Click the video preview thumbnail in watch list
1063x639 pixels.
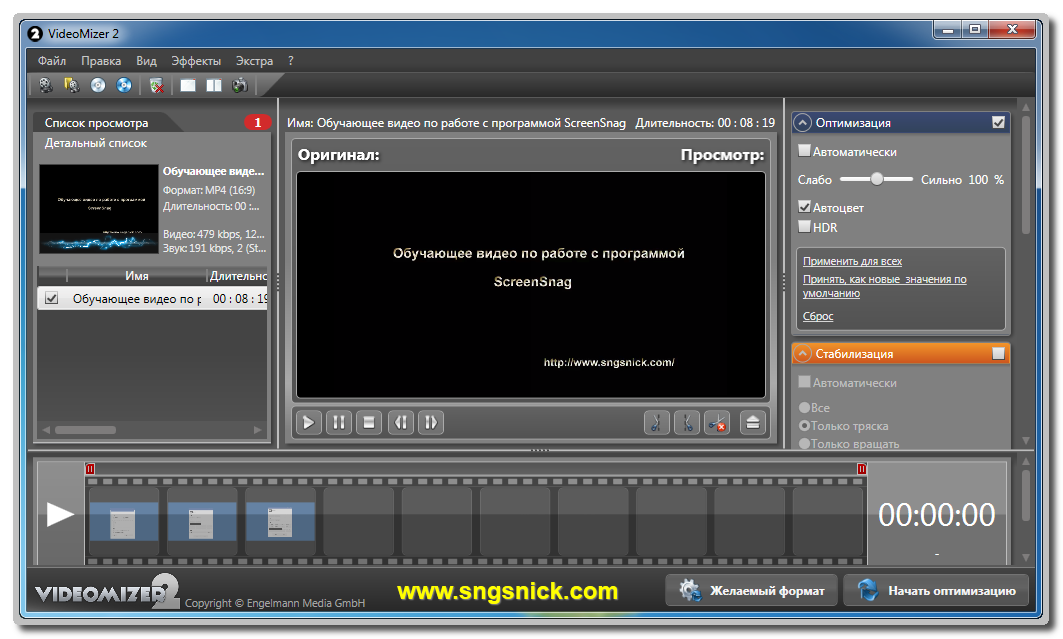(99, 209)
